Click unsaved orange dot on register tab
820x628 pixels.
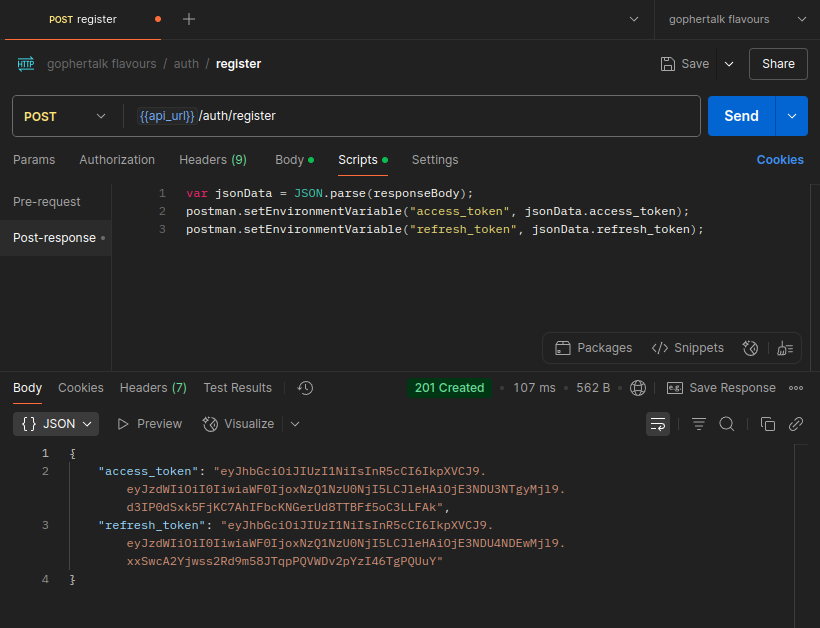pyautogui.click(x=158, y=19)
